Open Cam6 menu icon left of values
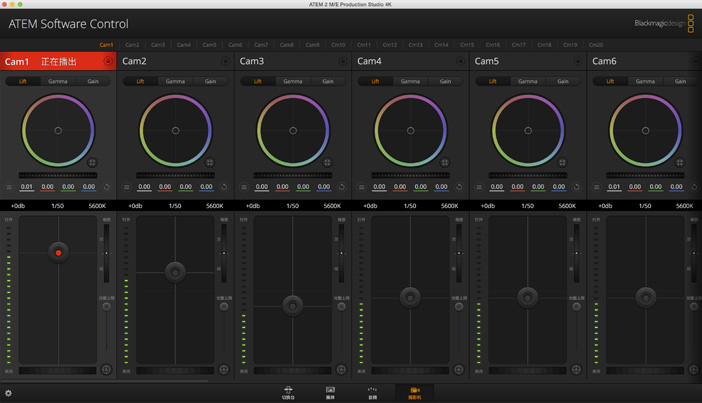 (x=596, y=187)
